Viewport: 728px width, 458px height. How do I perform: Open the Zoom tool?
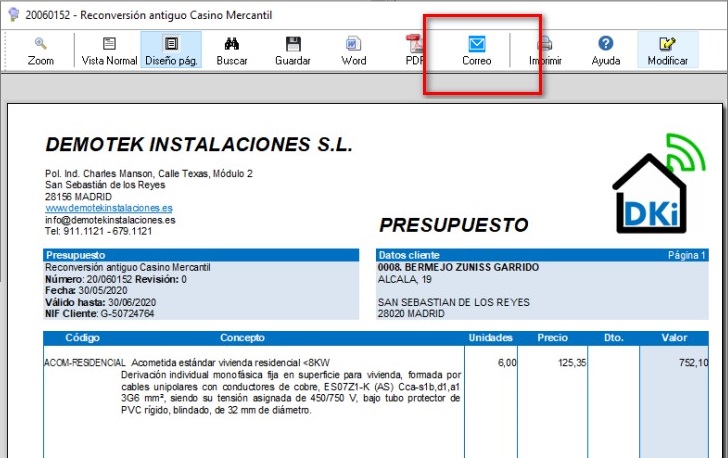40,51
